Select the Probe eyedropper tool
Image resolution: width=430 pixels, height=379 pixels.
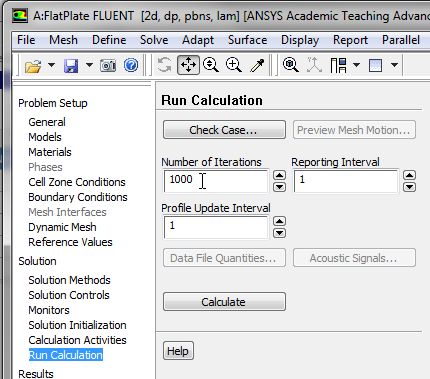coord(257,65)
